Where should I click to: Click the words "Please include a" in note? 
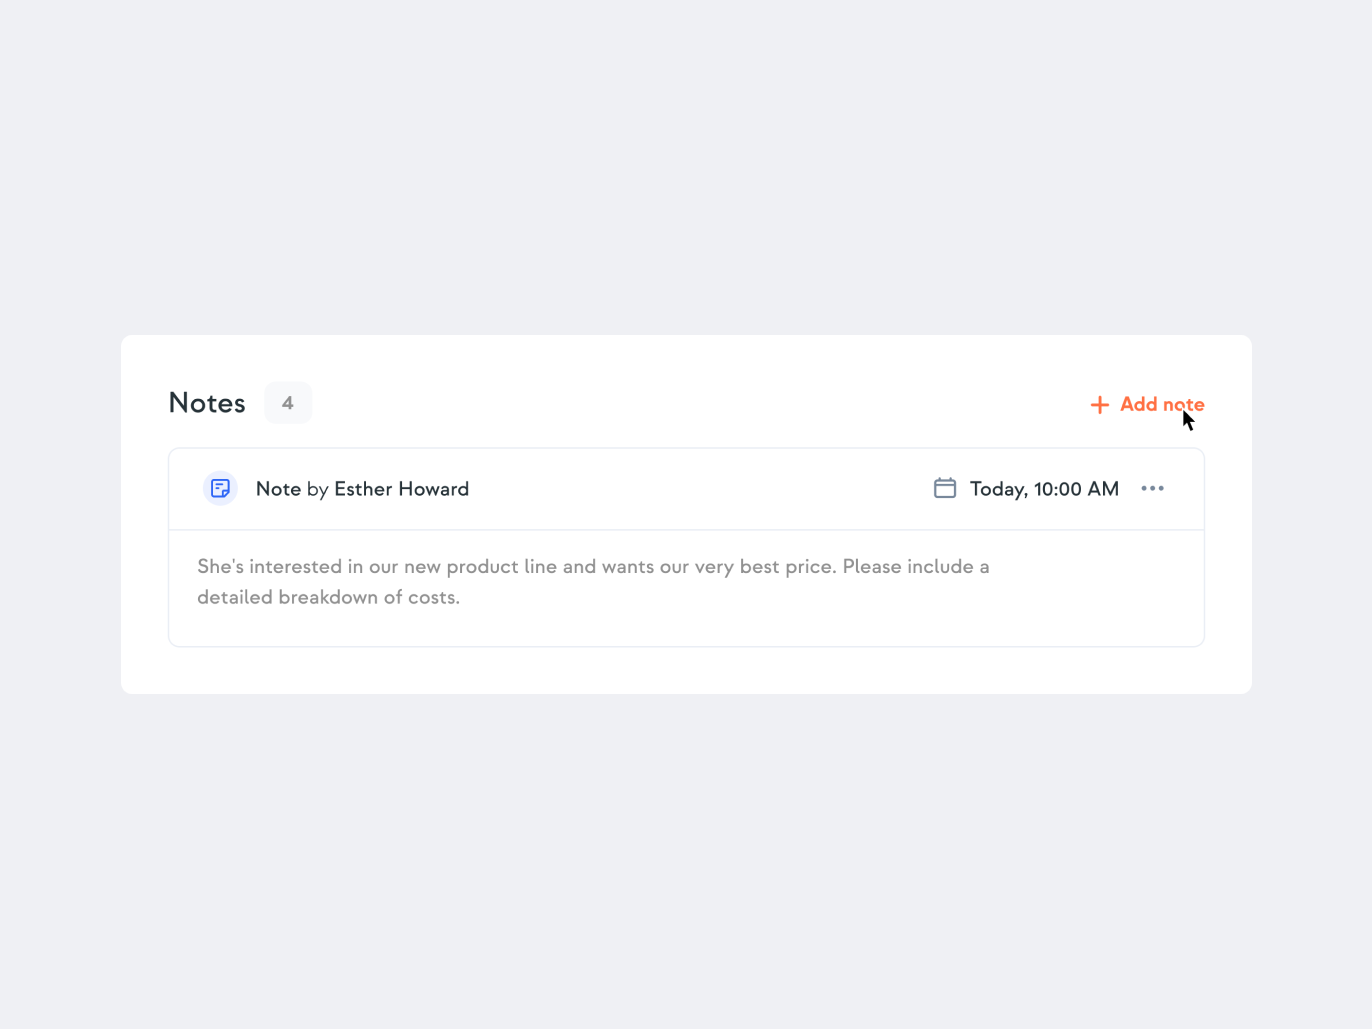pos(915,567)
